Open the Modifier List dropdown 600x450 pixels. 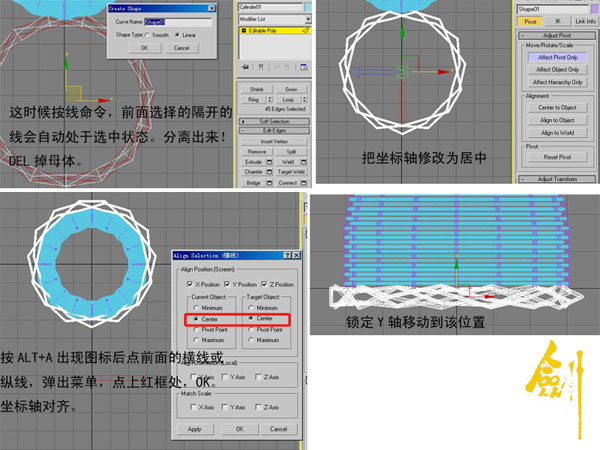[308, 19]
